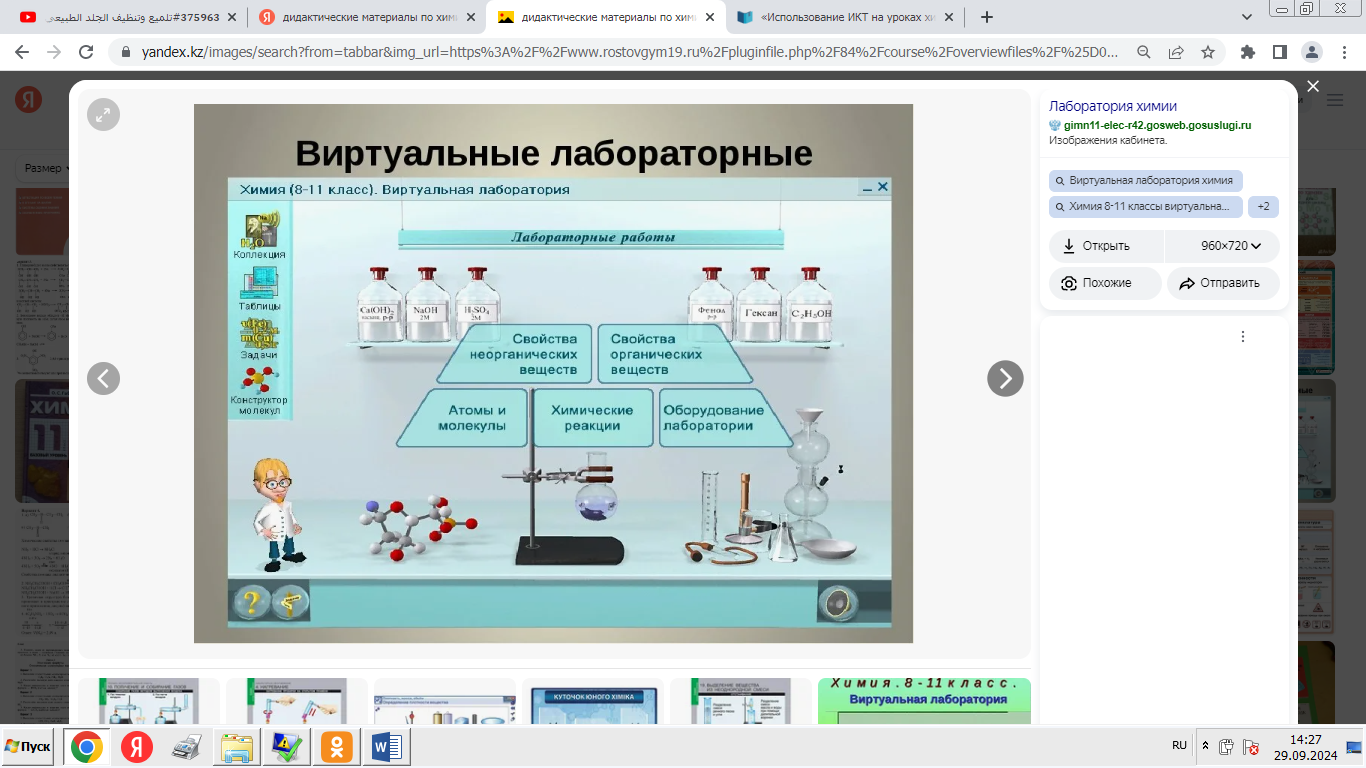
Task: Open the Размер filter dropdown behind viewer
Action: (x=46, y=168)
